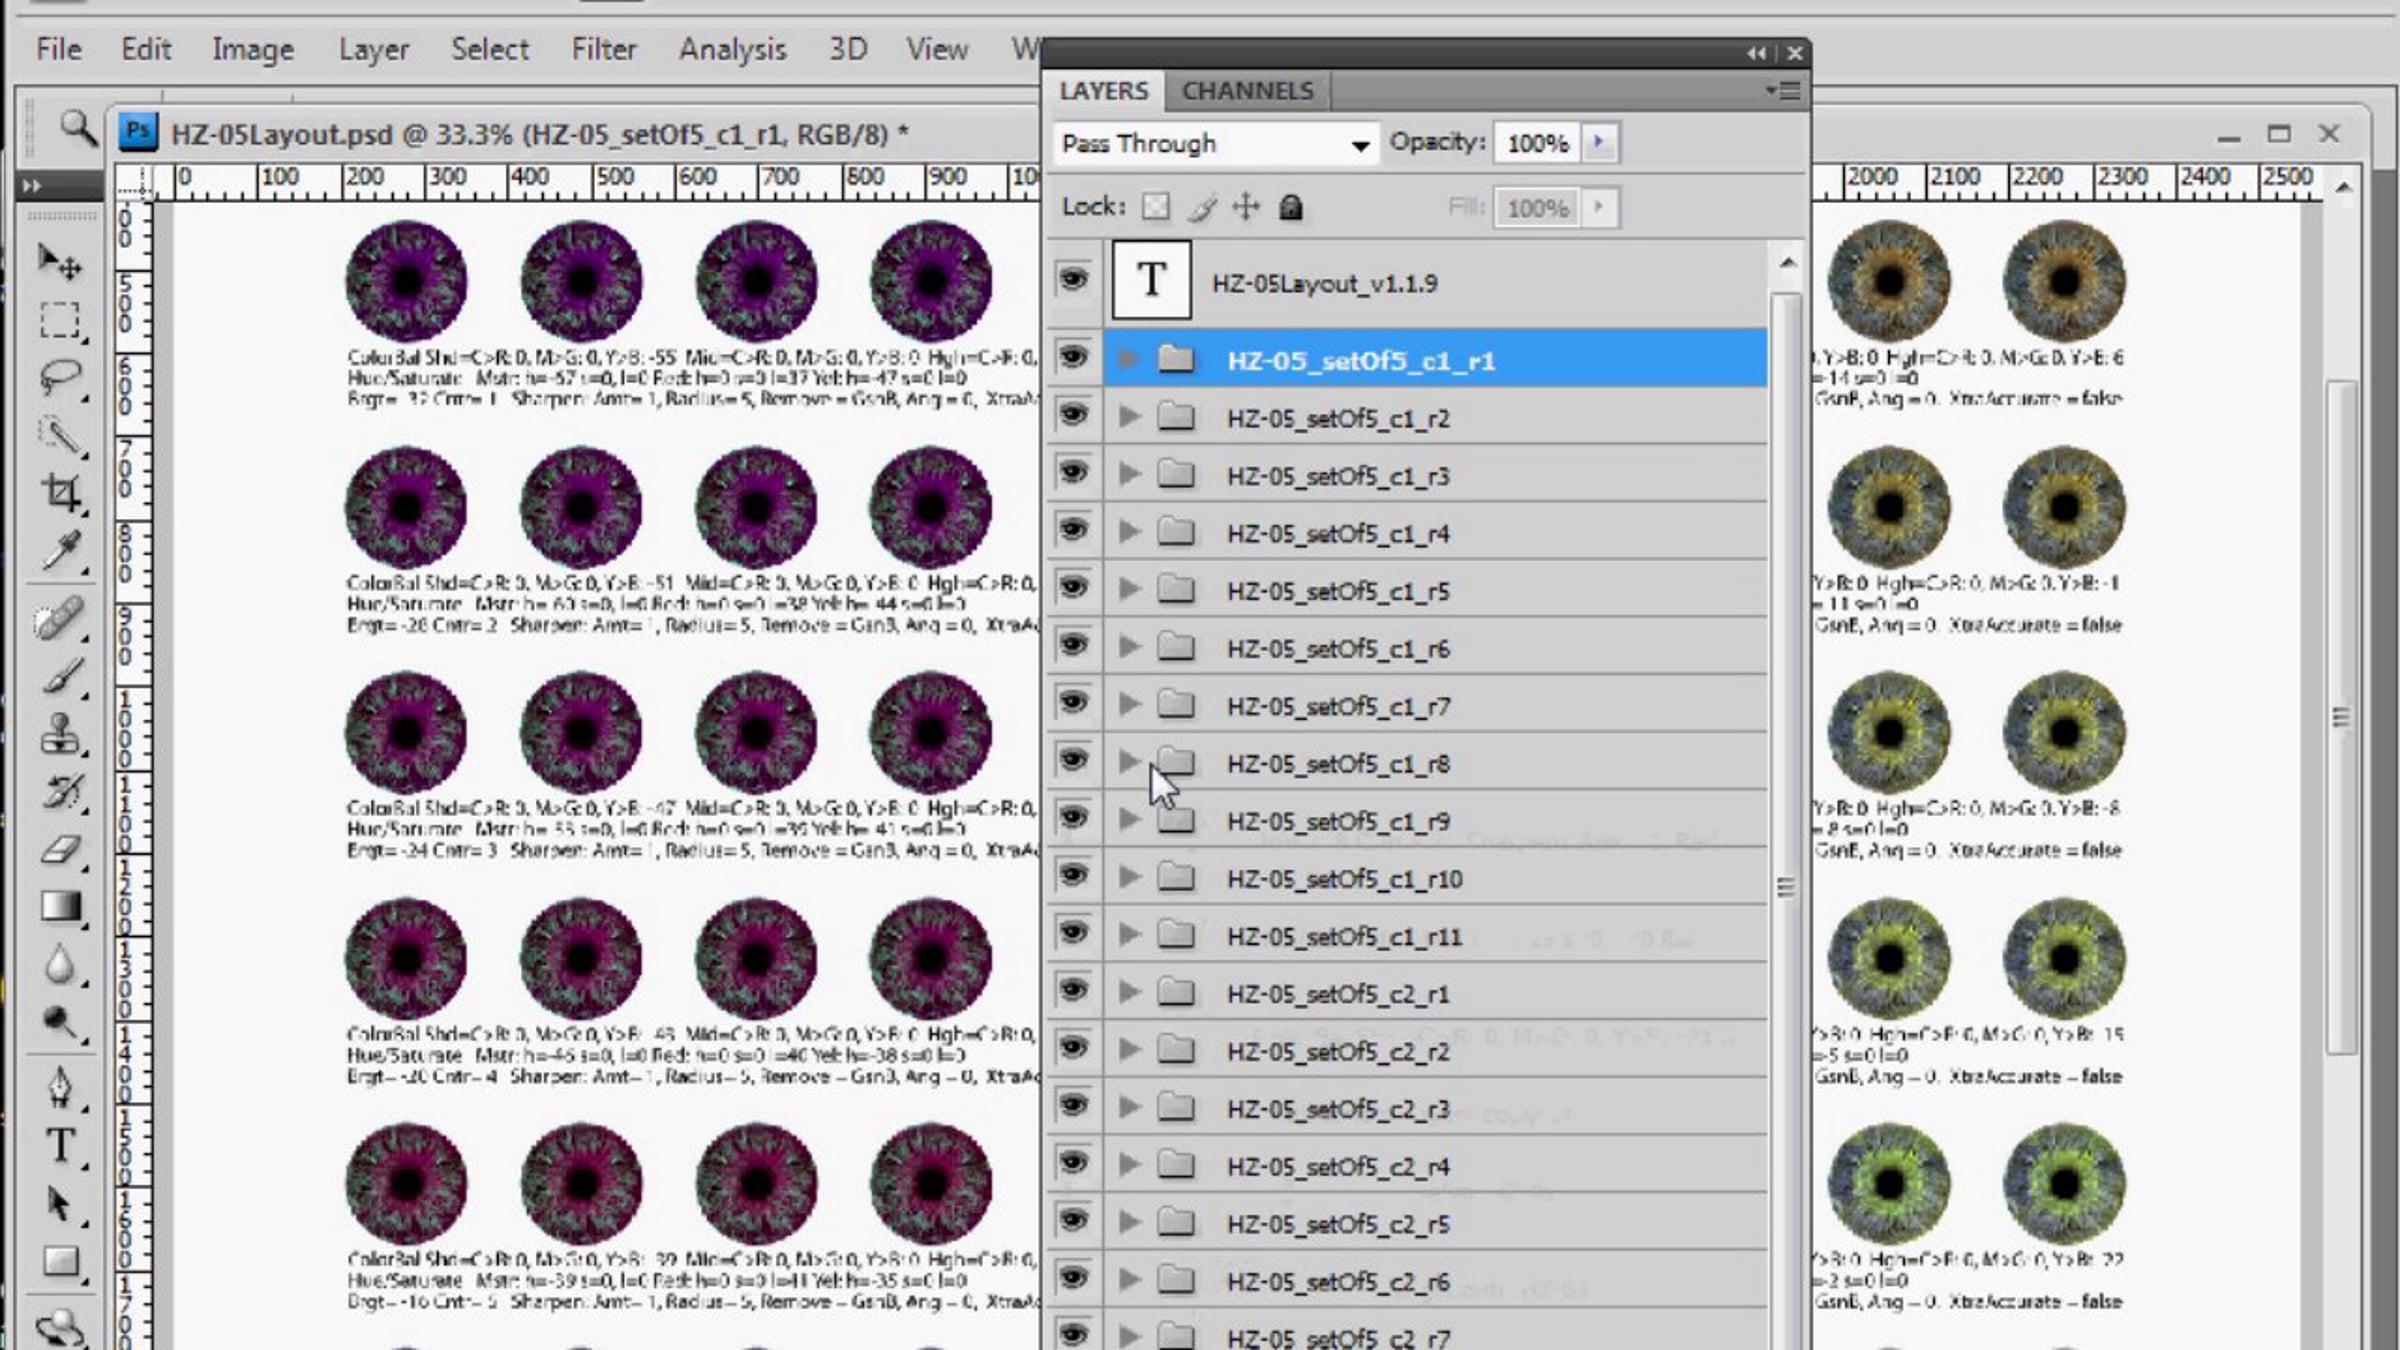Switch to the Channels tab
Screen dimensions: 2400x1350
[1247, 91]
